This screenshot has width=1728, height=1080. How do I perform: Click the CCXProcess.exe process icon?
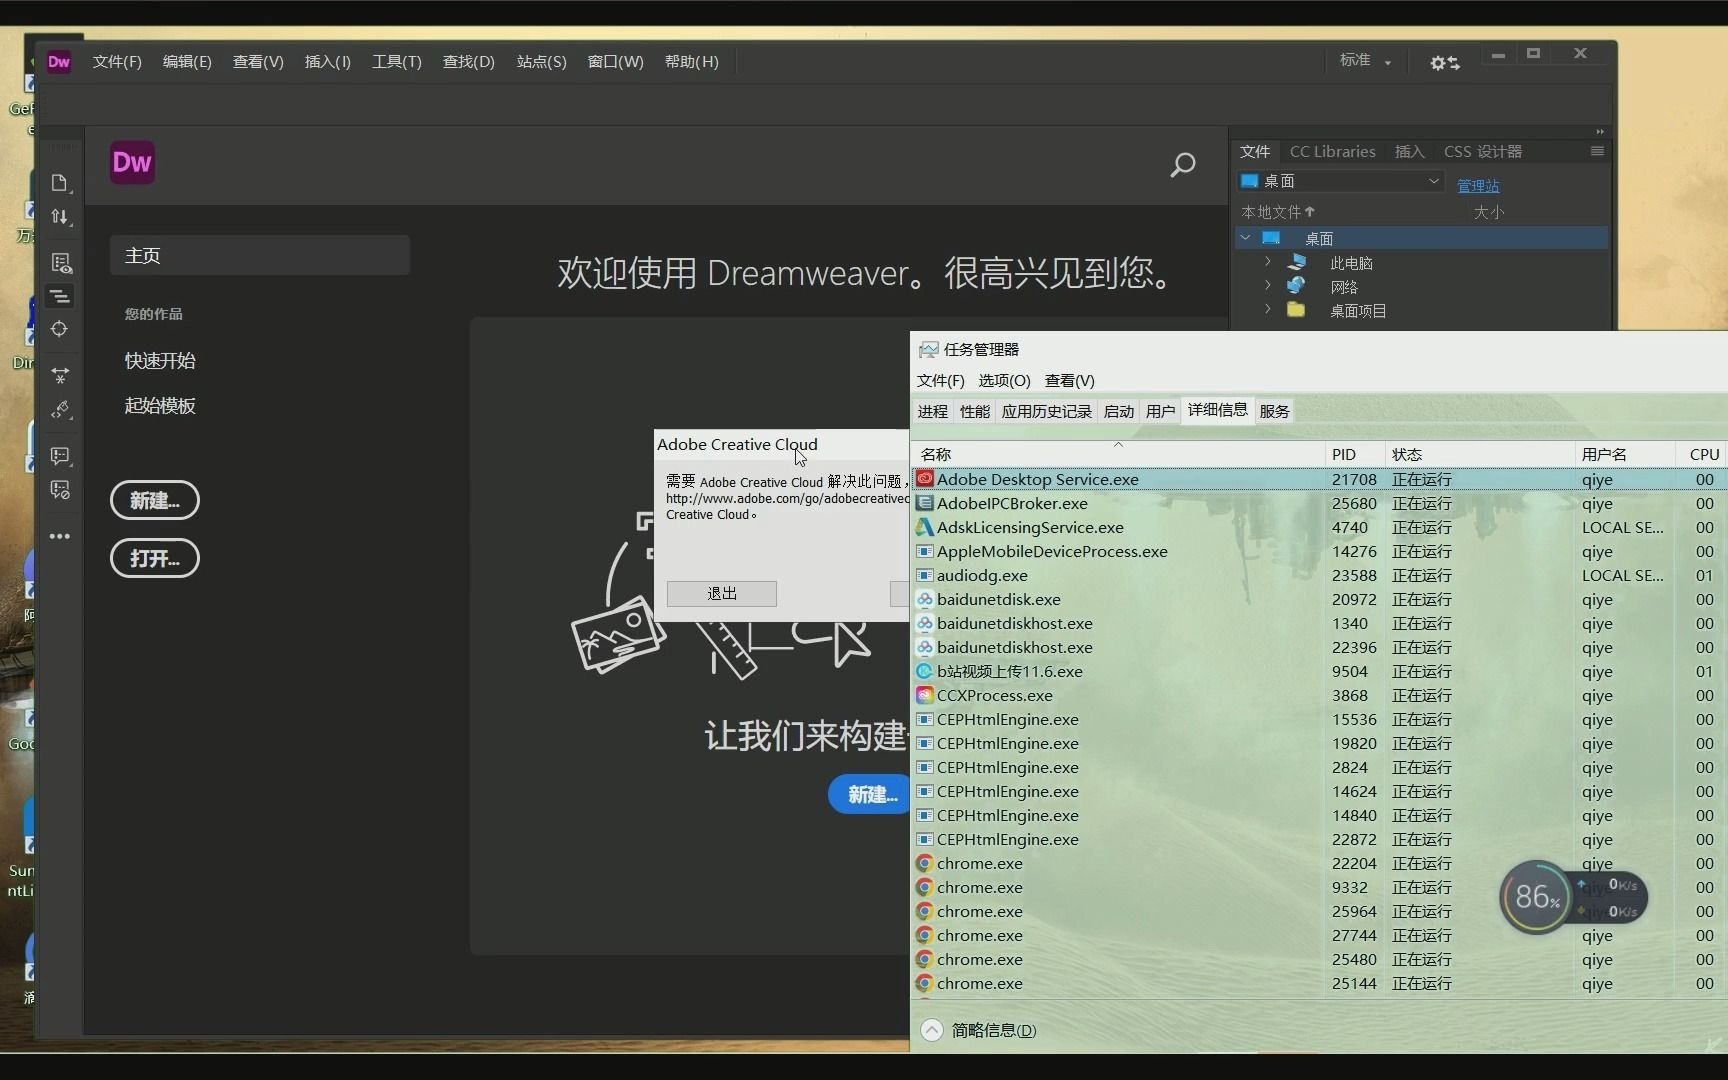pyautogui.click(x=925, y=695)
